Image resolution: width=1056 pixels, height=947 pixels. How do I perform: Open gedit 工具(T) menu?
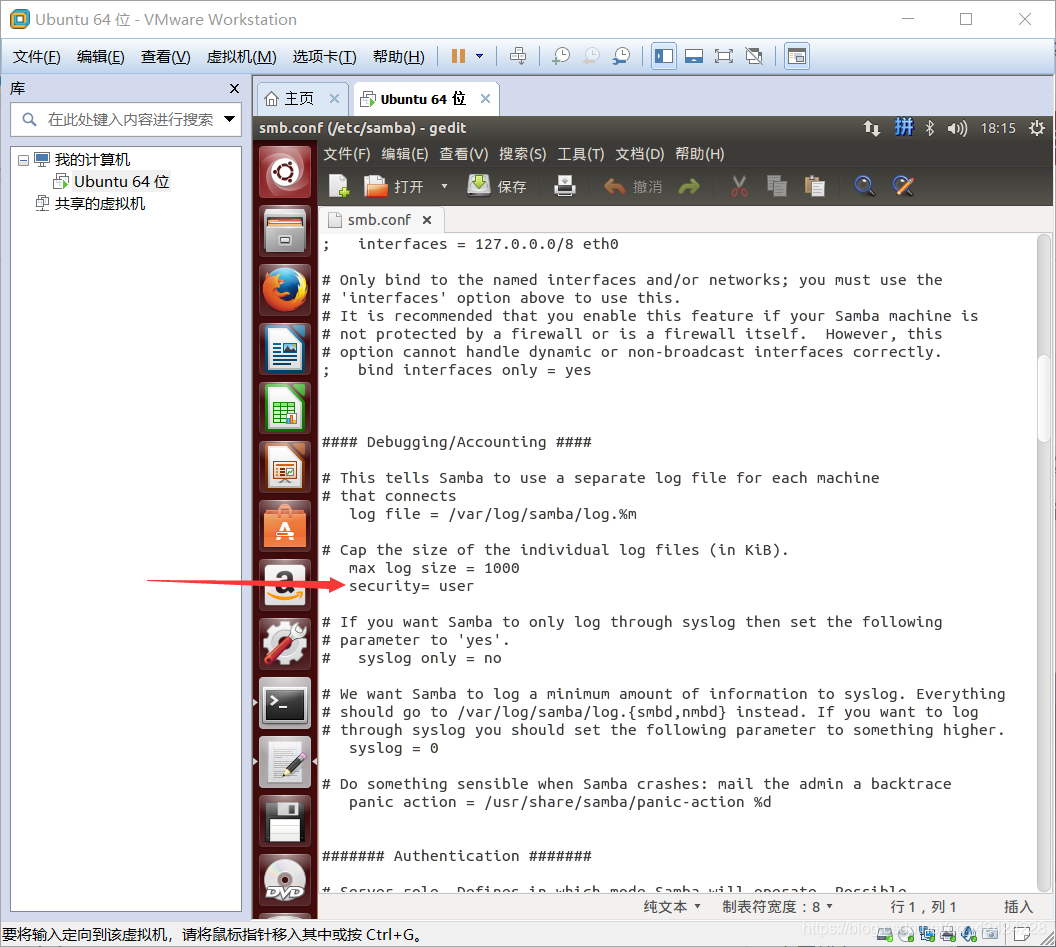tap(581, 154)
